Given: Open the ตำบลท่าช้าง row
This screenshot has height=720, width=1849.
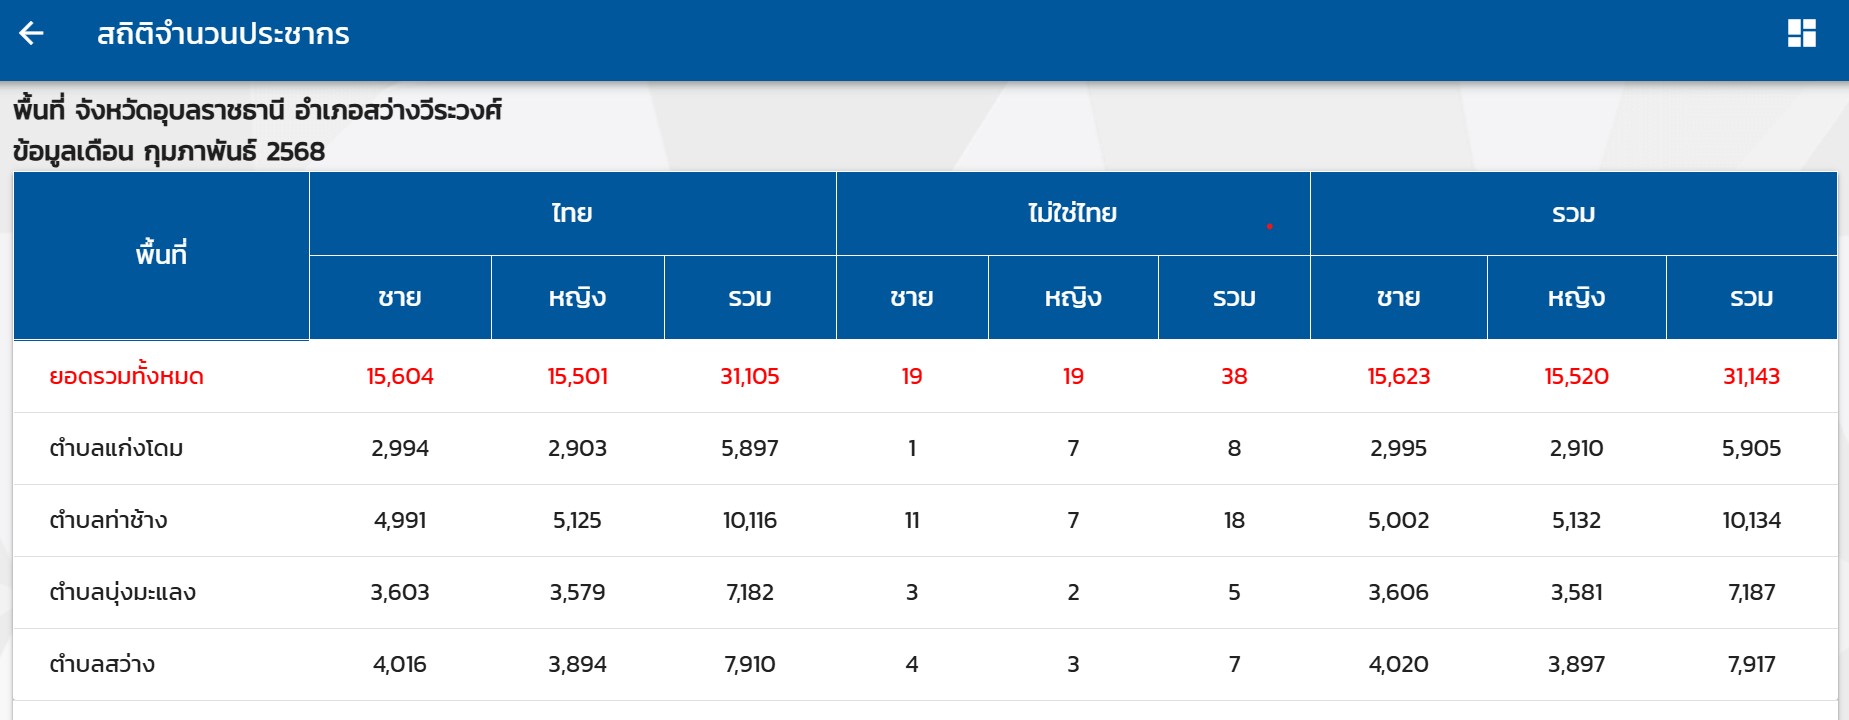Looking at the screenshot, I should coord(108,521).
